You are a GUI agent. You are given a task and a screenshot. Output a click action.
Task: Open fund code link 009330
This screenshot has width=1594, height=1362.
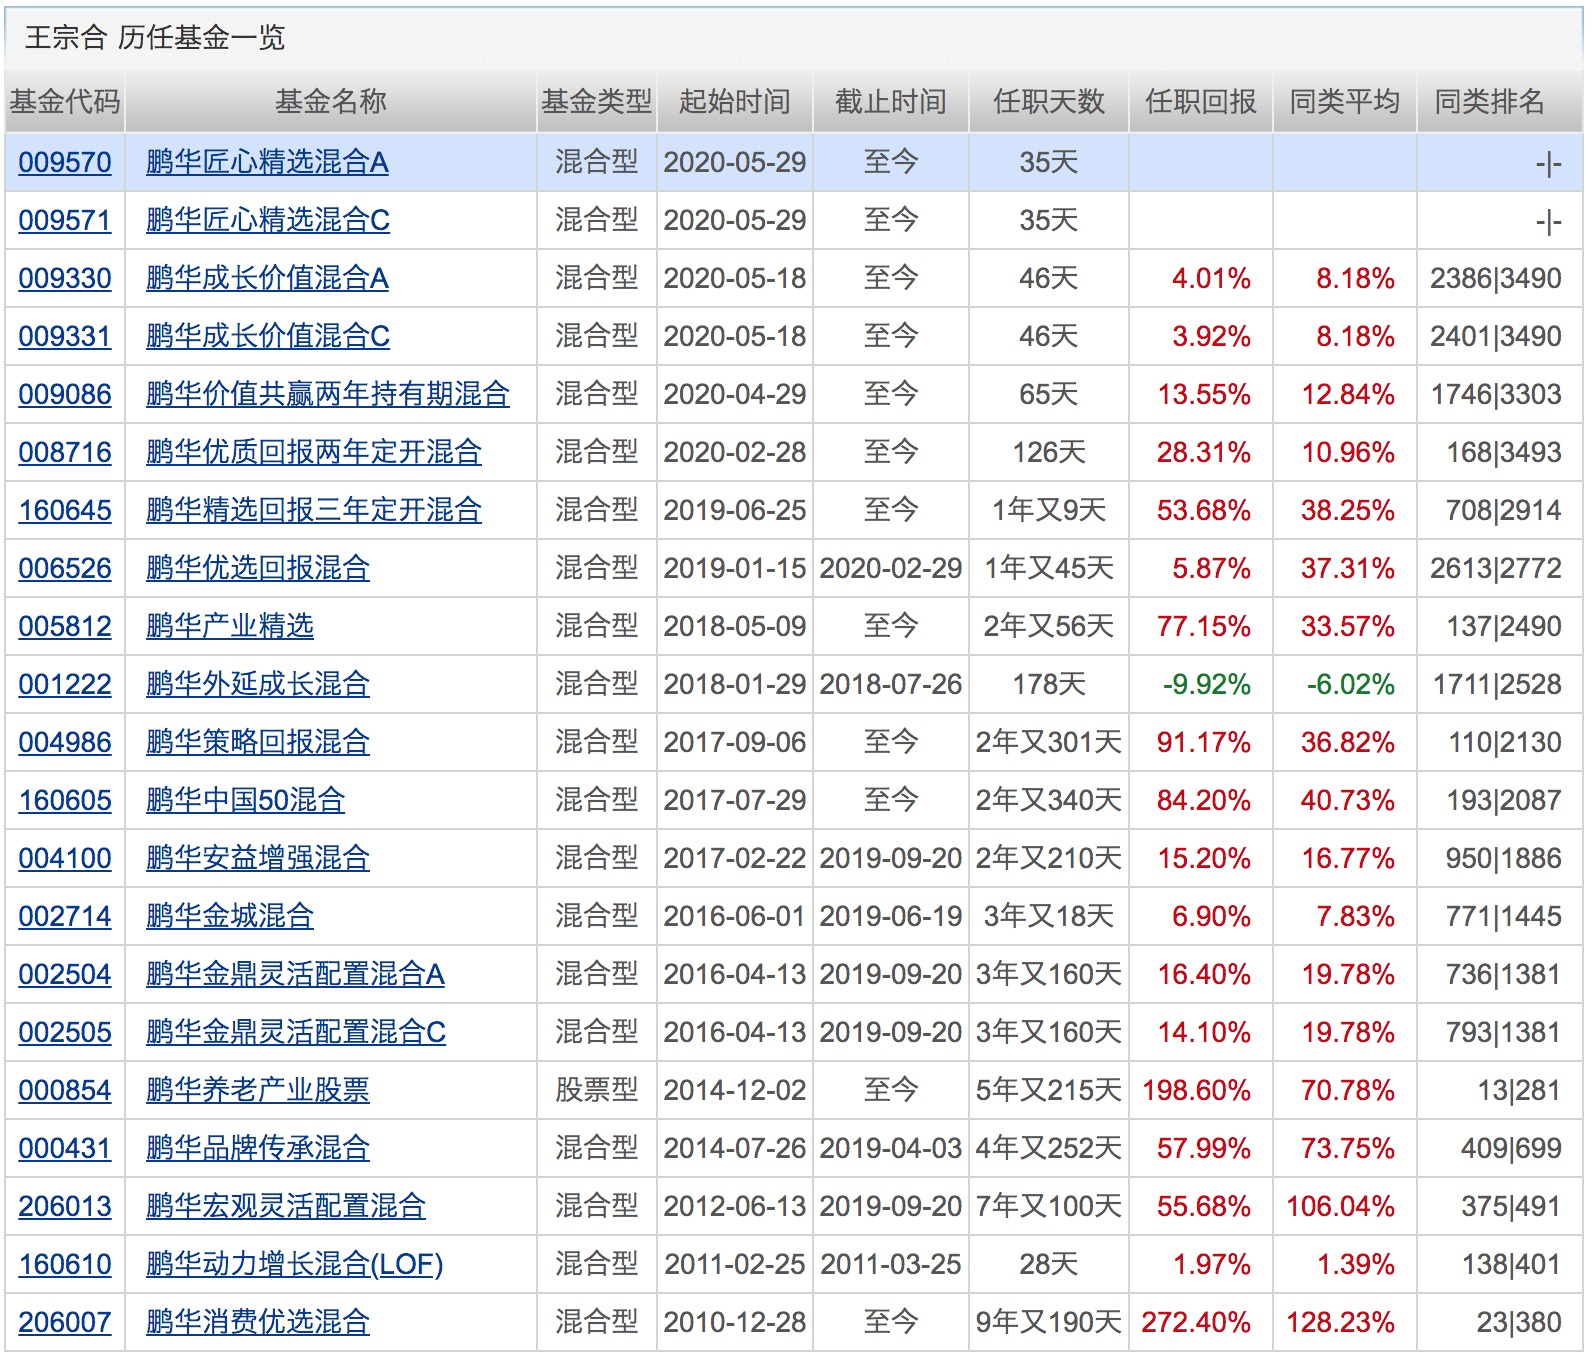[x=65, y=278]
